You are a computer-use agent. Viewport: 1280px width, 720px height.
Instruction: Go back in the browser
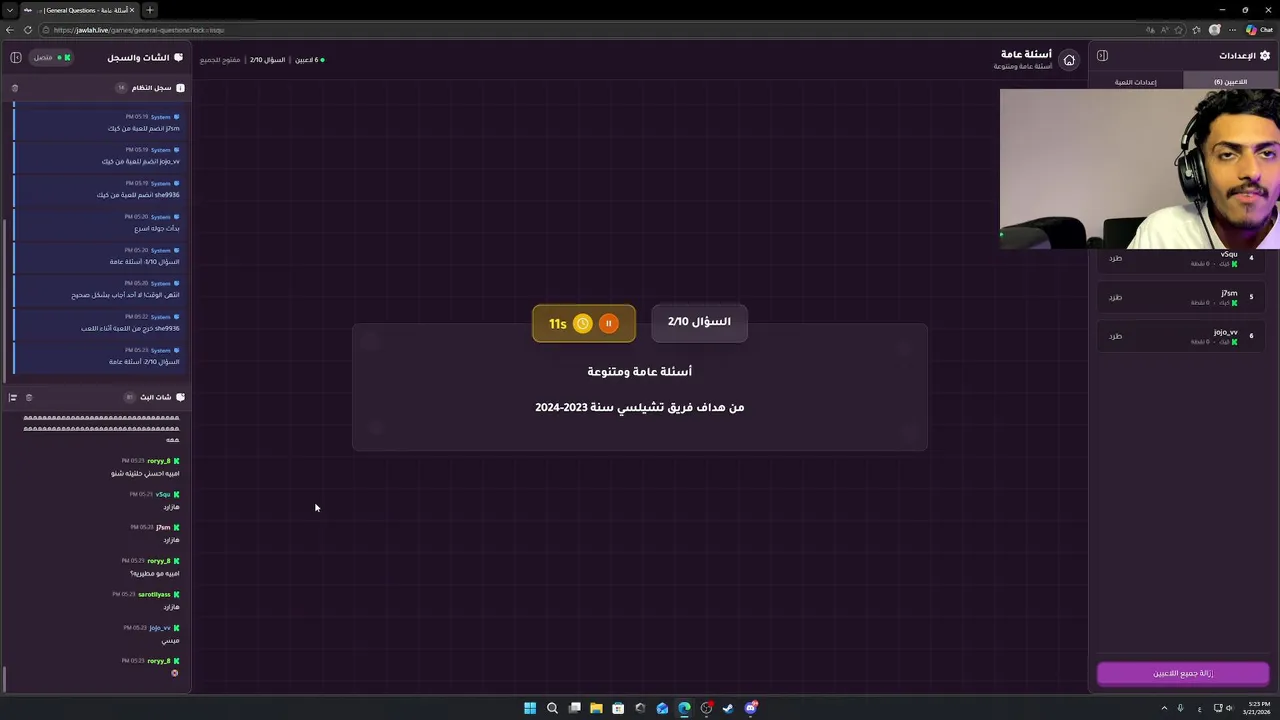click(x=10, y=30)
